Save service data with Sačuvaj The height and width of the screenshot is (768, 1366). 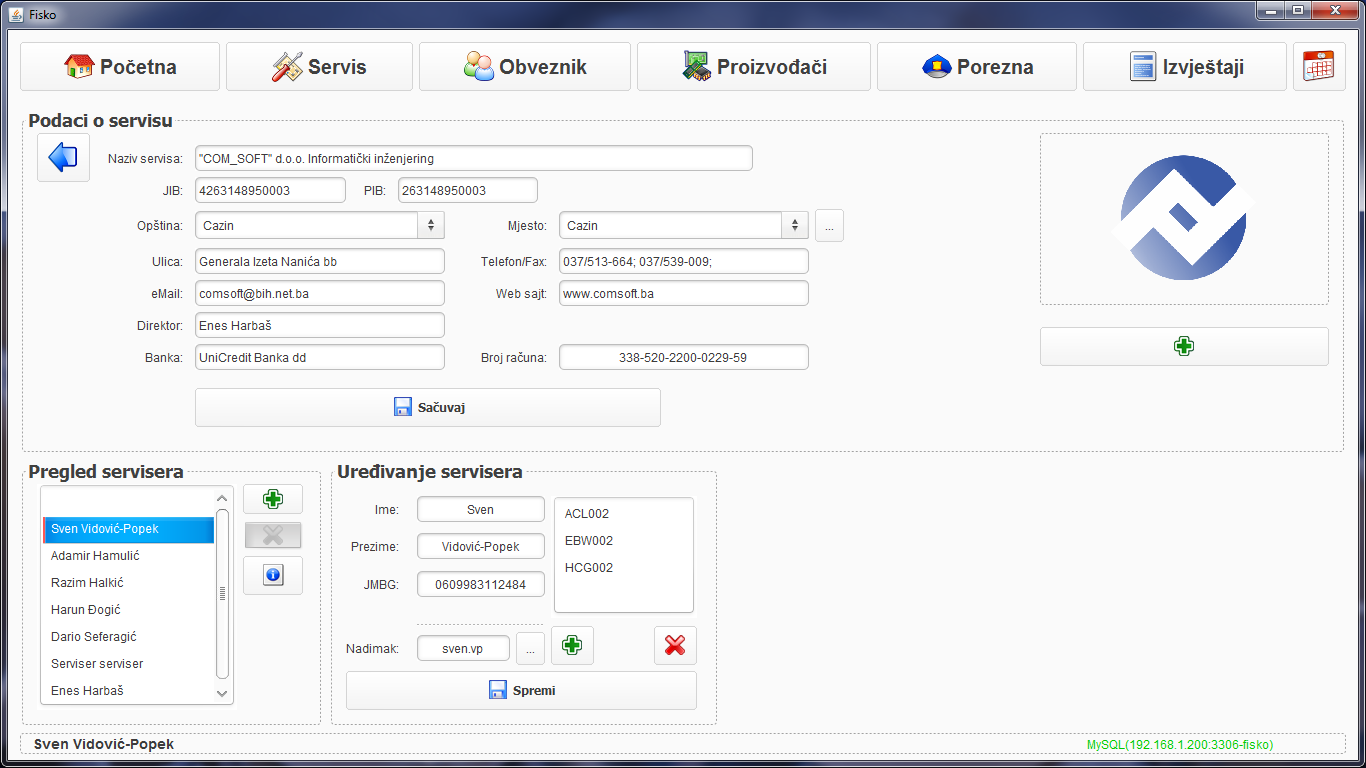click(x=428, y=407)
